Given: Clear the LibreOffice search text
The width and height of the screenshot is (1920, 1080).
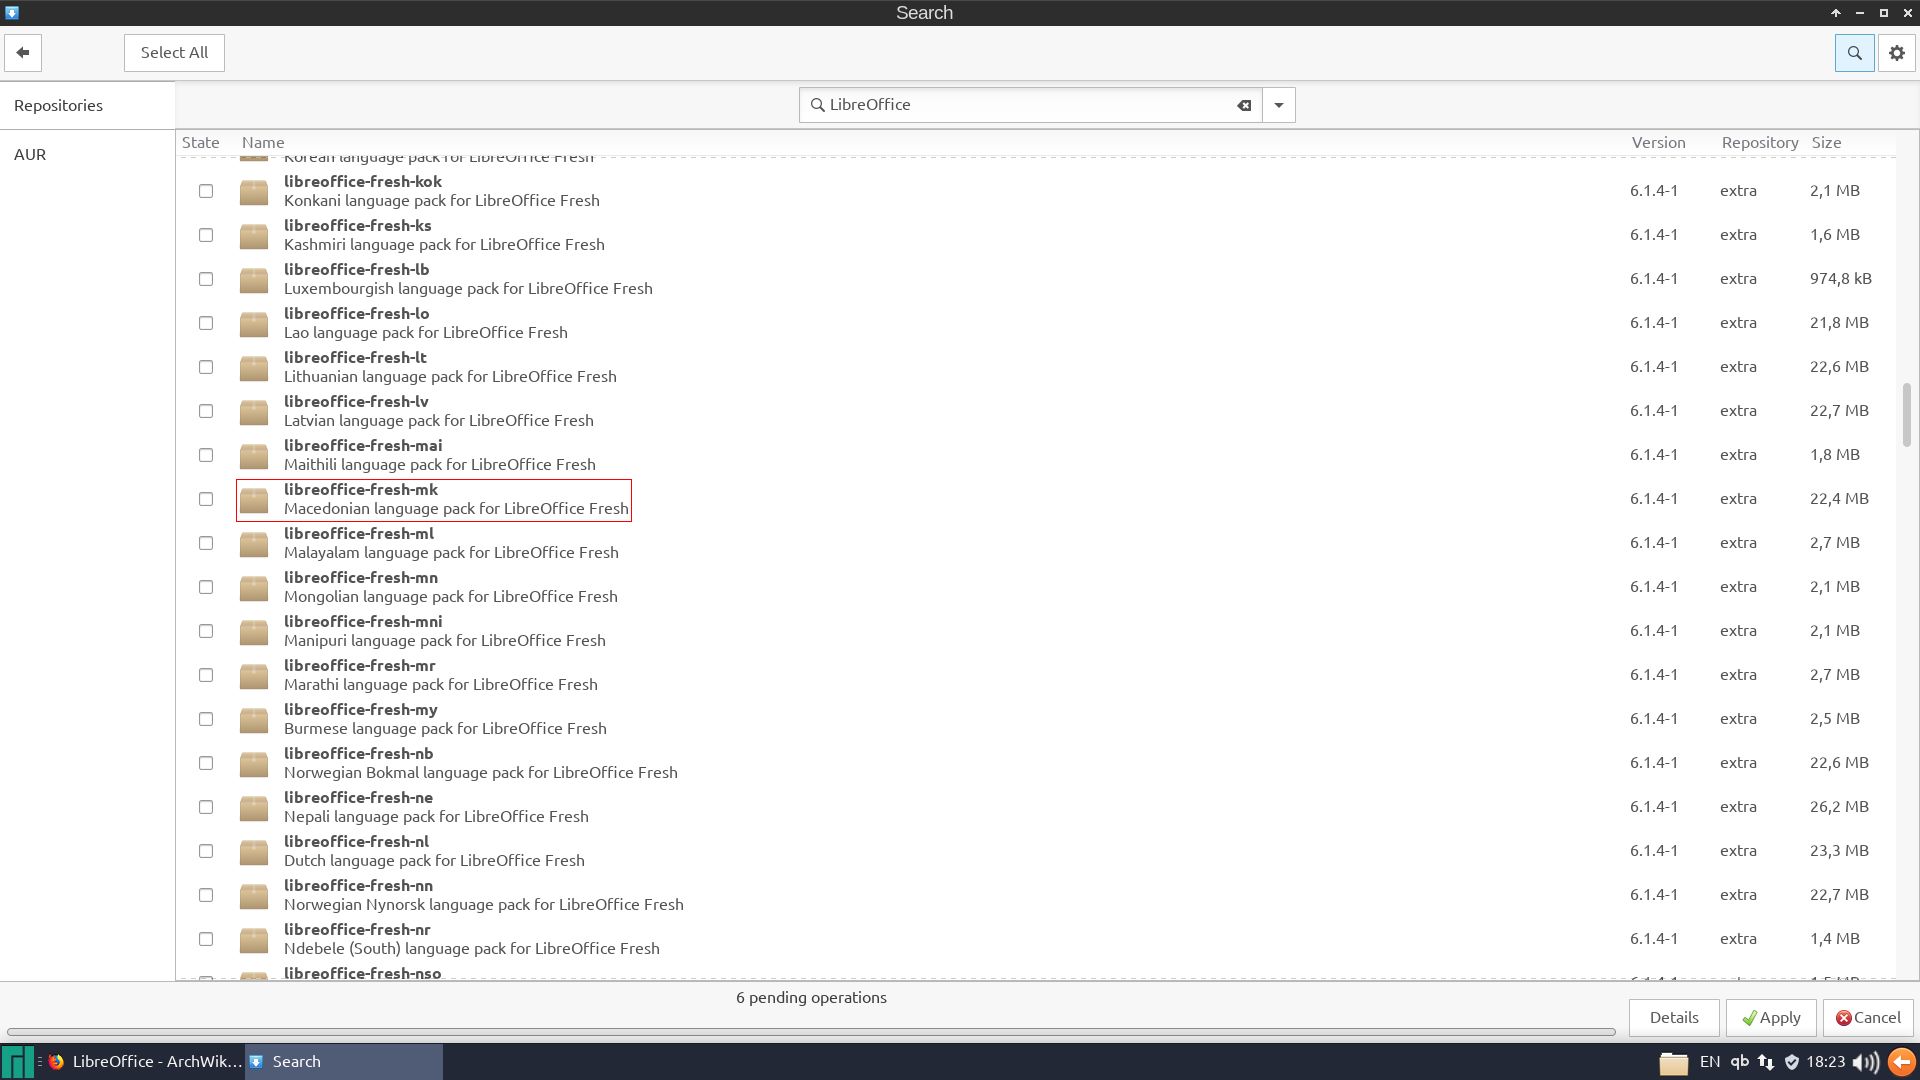Looking at the screenshot, I should (1244, 105).
